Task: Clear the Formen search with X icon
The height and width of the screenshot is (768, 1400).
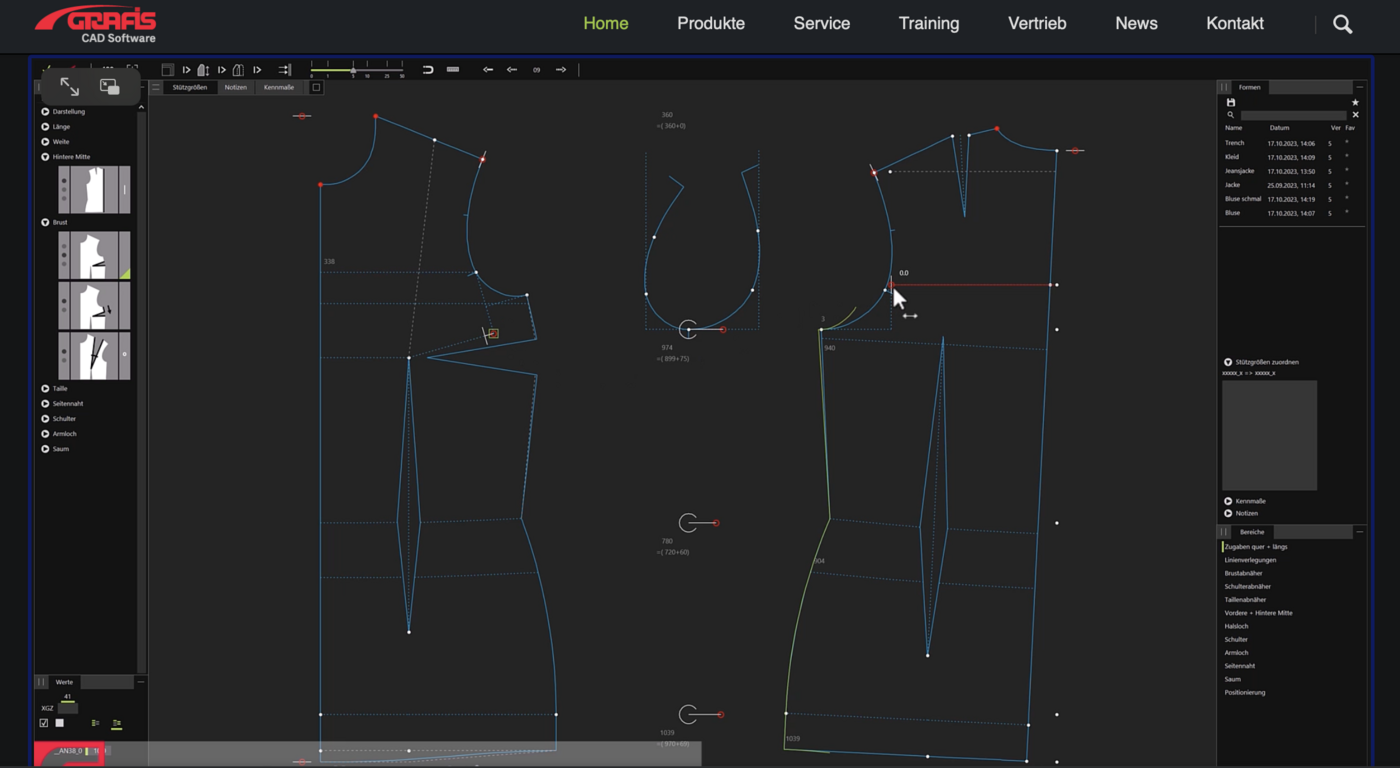Action: pos(1355,115)
